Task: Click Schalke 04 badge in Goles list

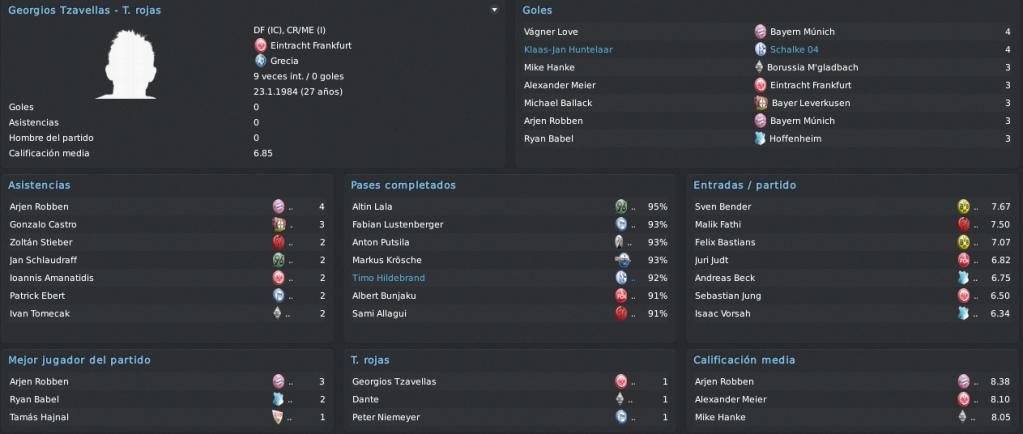Action: [x=760, y=49]
